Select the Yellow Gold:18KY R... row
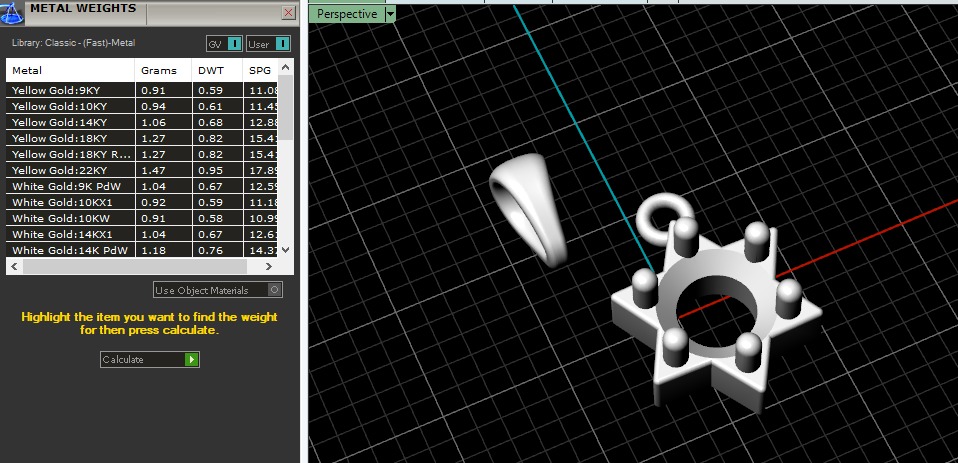The image size is (958, 463). (x=142, y=154)
